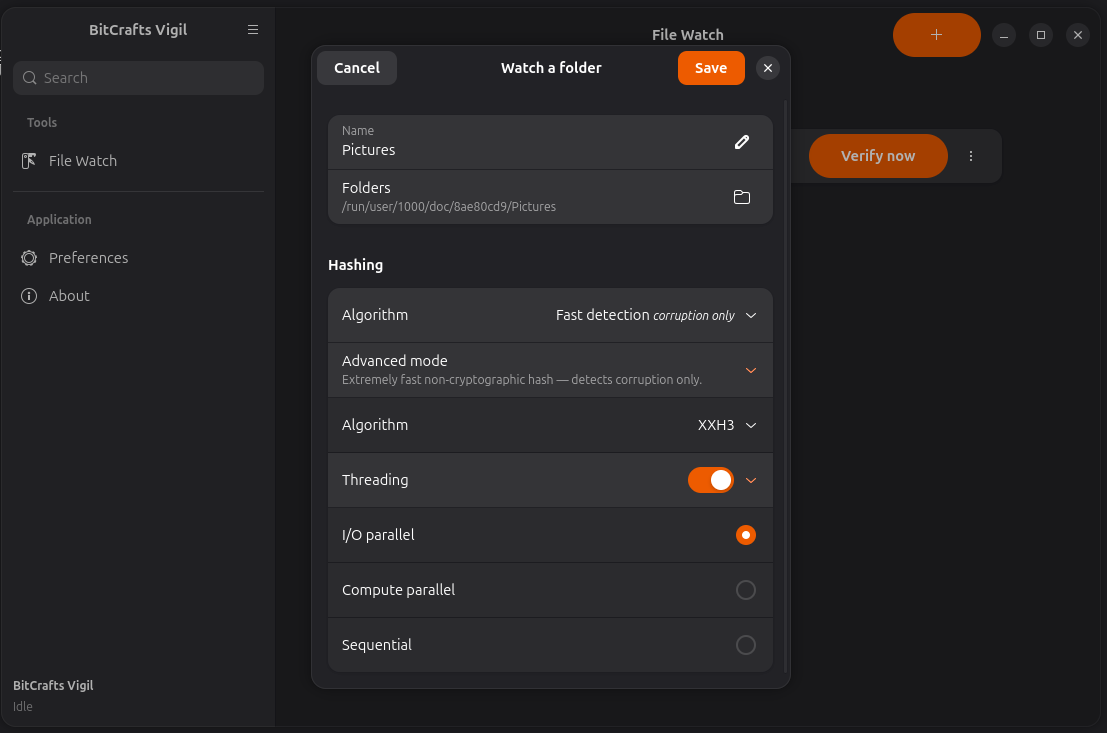Collapse the Advanced mode expander
1107x733 pixels.
[751, 370]
